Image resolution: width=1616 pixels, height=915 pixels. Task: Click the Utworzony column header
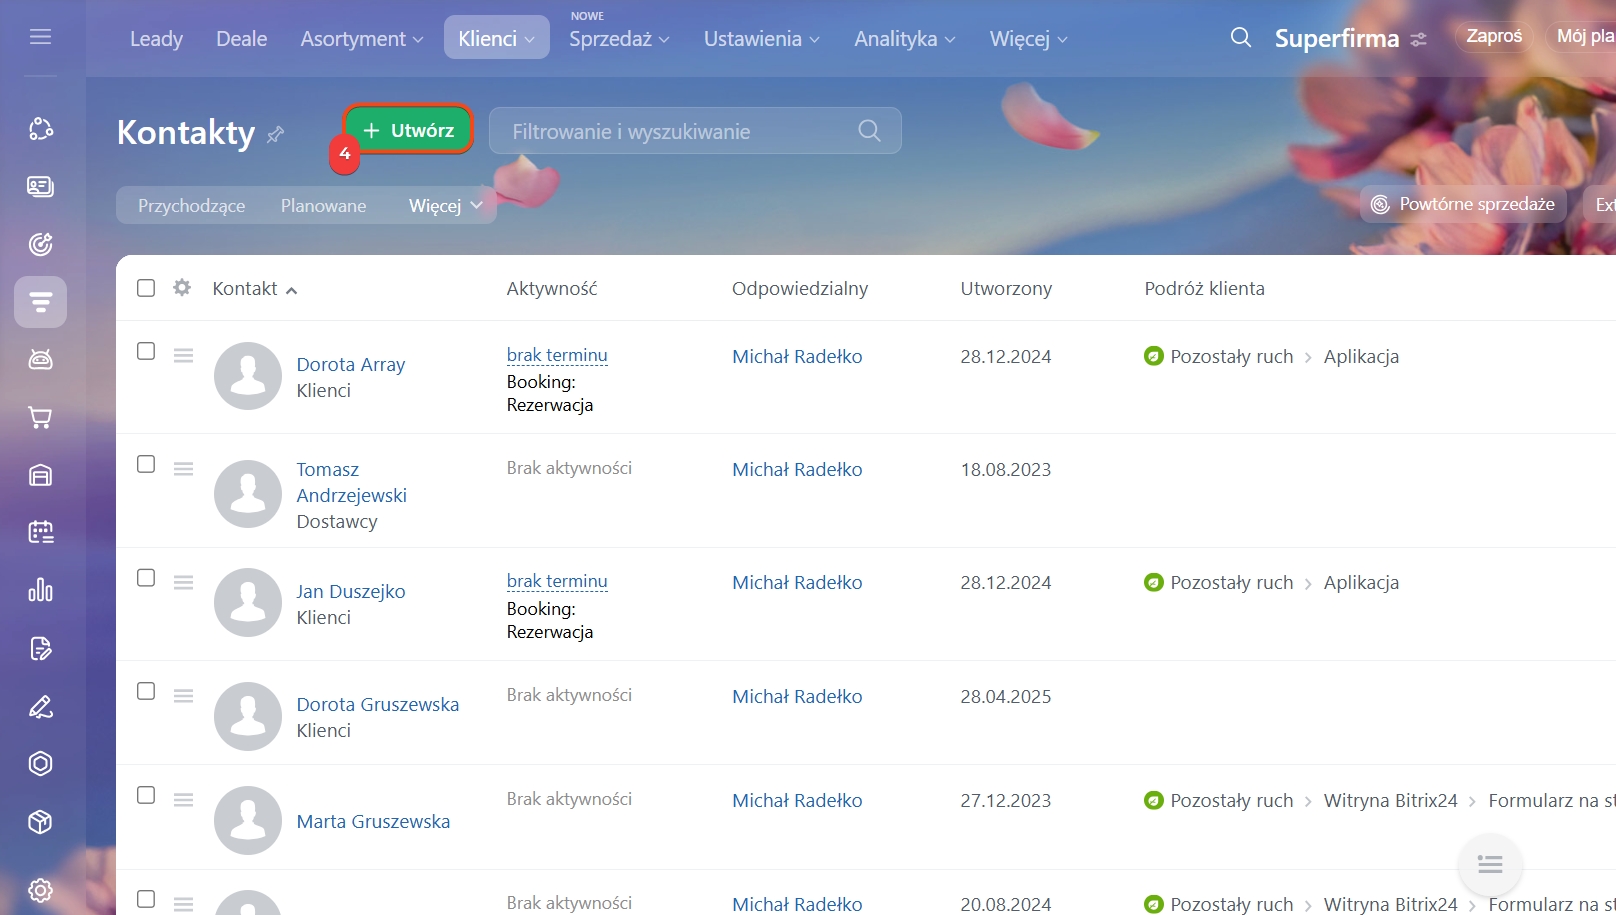click(1006, 288)
